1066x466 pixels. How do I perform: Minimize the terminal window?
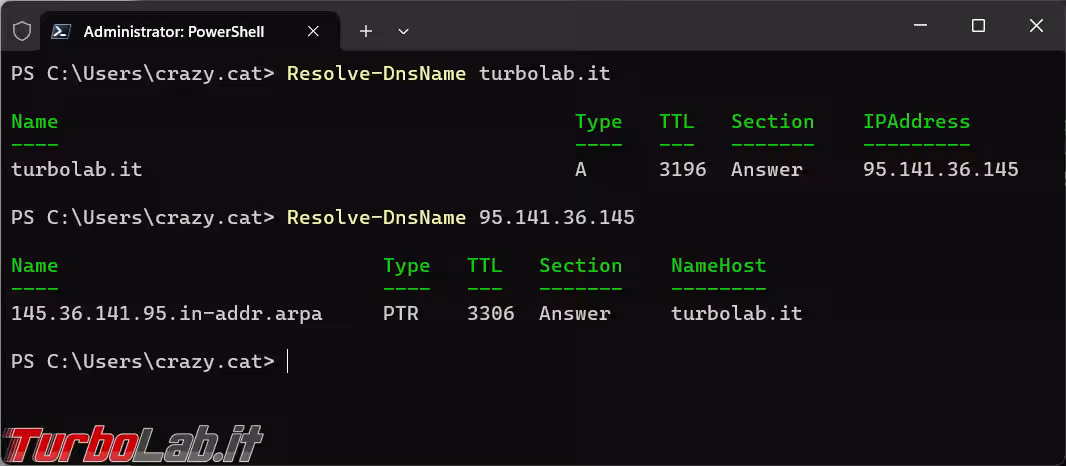pyautogui.click(x=923, y=27)
